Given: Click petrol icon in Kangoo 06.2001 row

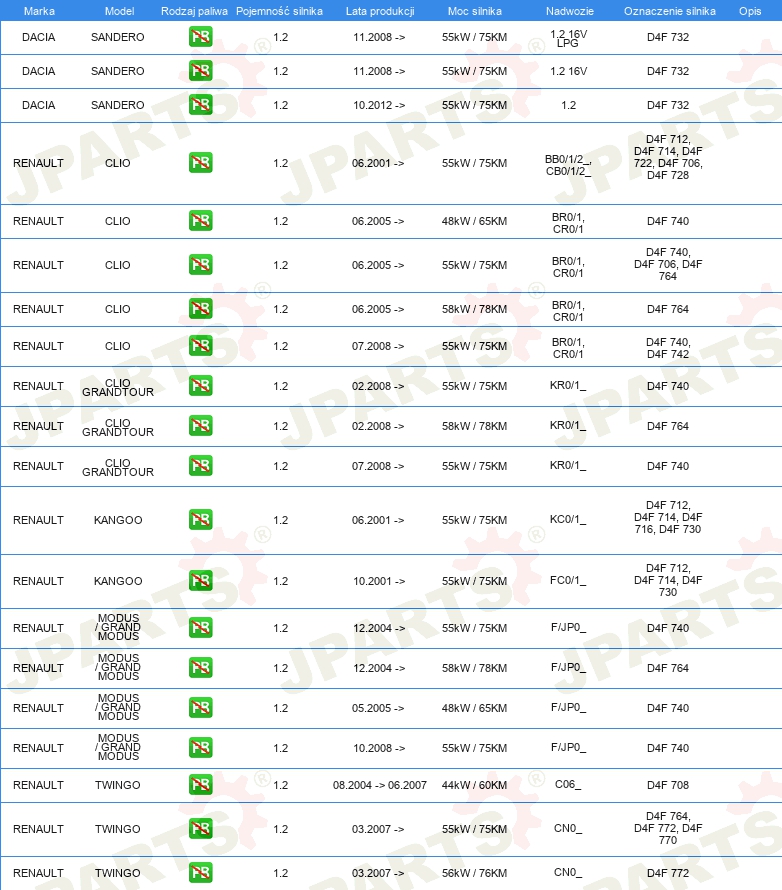Looking at the screenshot, I should [x=200, y=520].
